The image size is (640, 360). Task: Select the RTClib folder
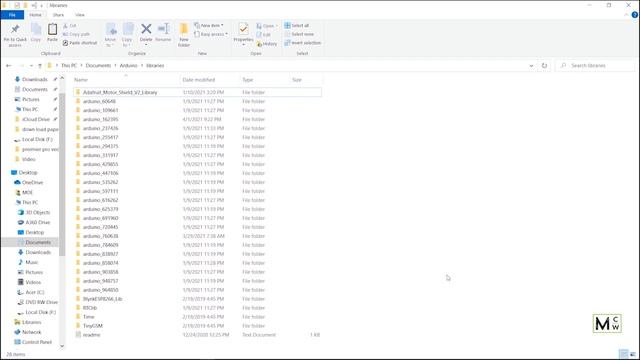pyautogui.click(x=197, y=308)
